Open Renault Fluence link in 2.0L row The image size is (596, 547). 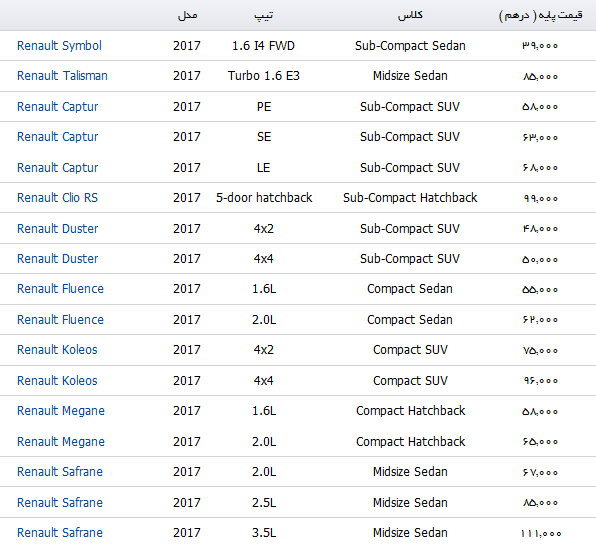coord(60,320)
